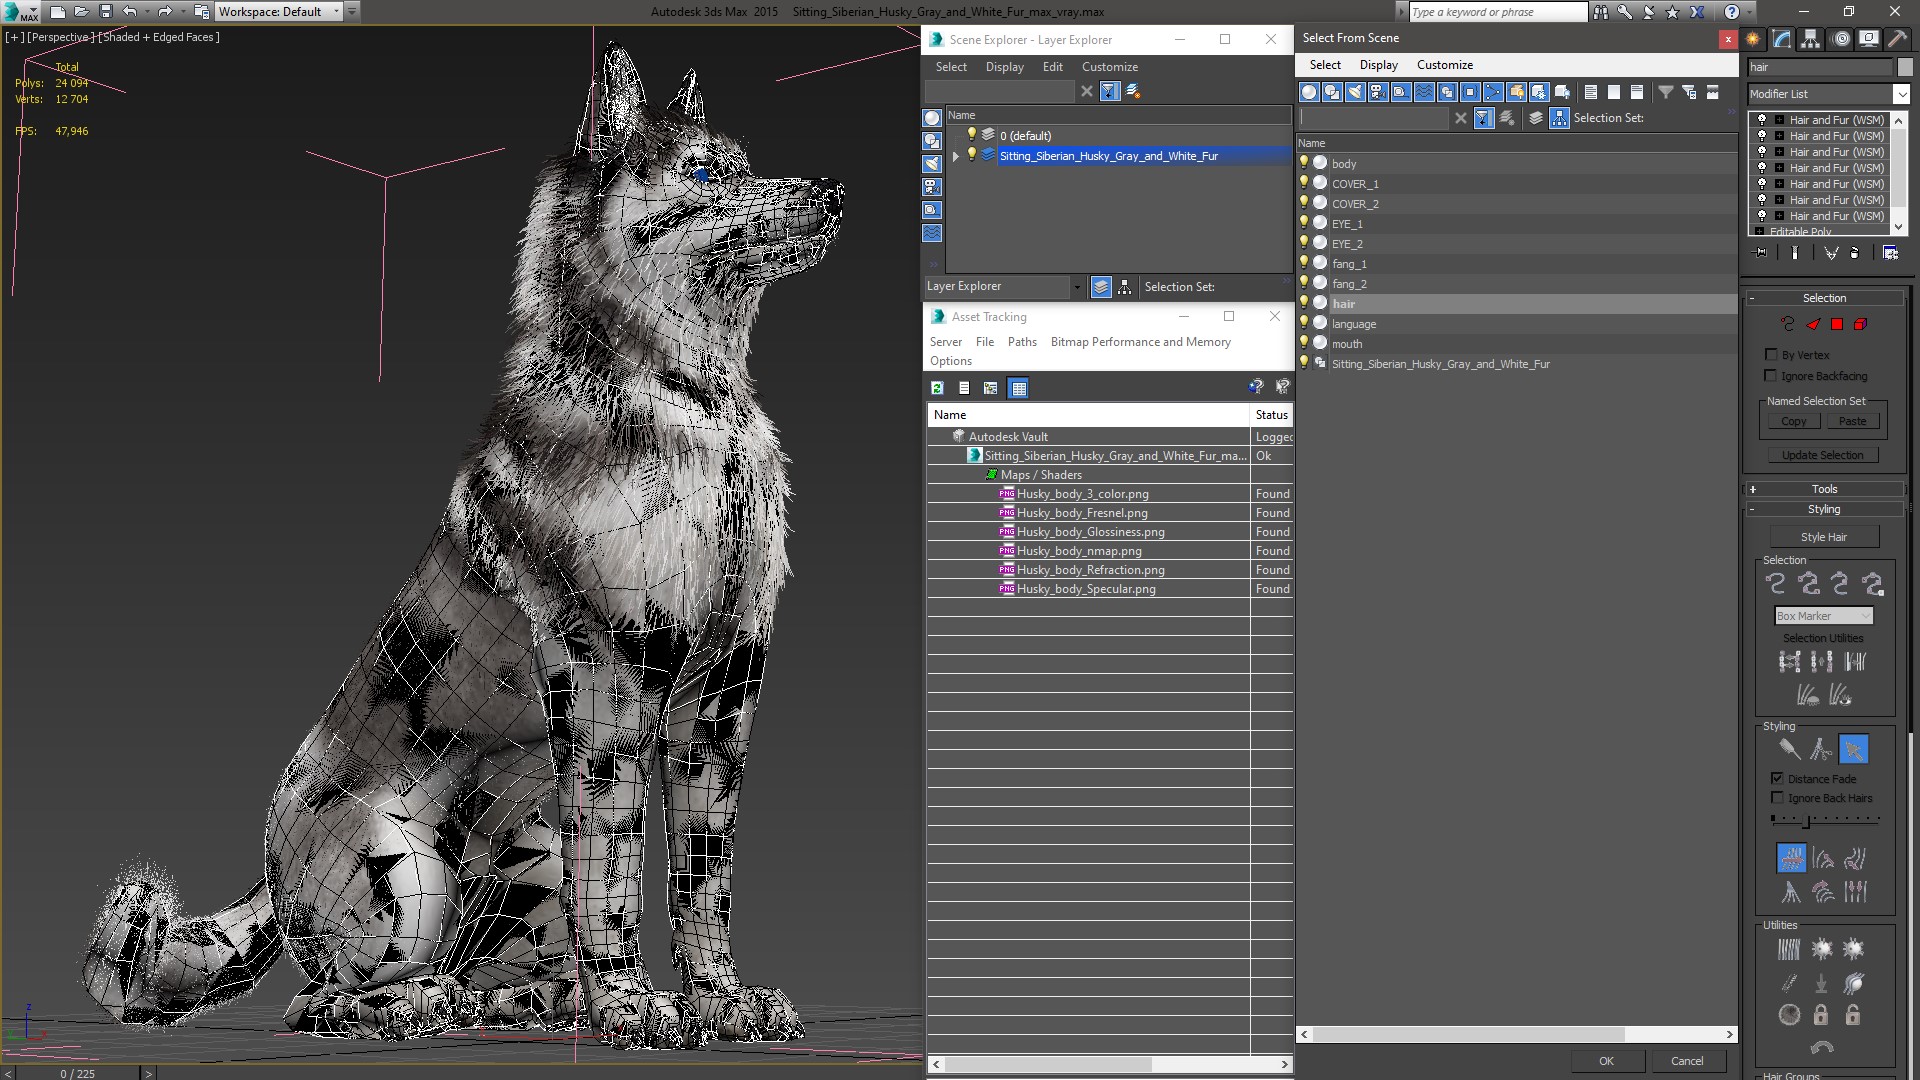Click the Configure Modifier Sets icon

tap(1890, 253)
